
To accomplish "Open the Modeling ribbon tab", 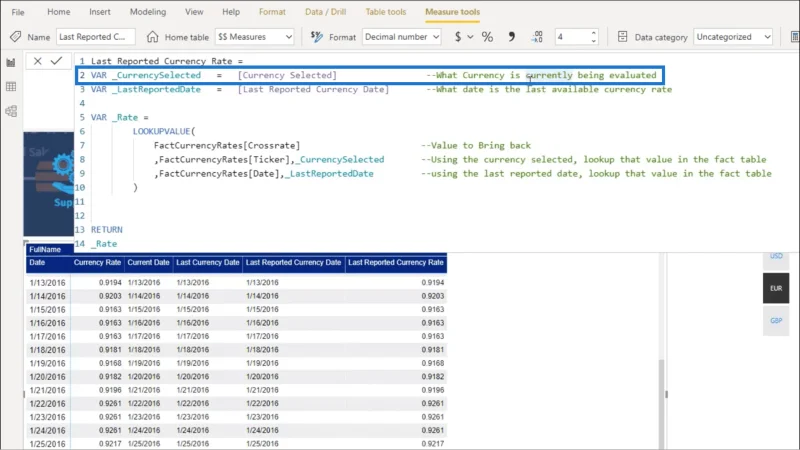I will click(148, 12).
